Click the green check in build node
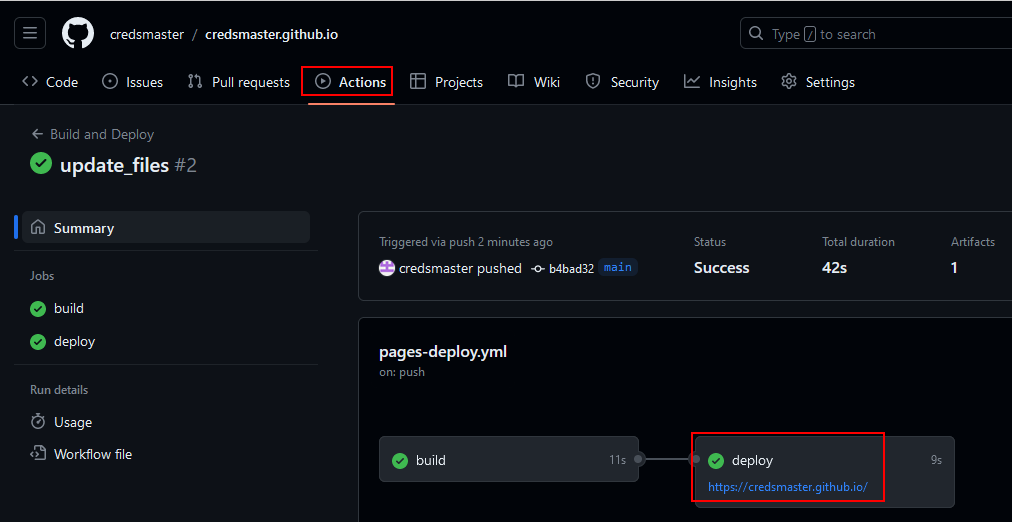This screenshot has height=522, width=1012. [400, 461]
